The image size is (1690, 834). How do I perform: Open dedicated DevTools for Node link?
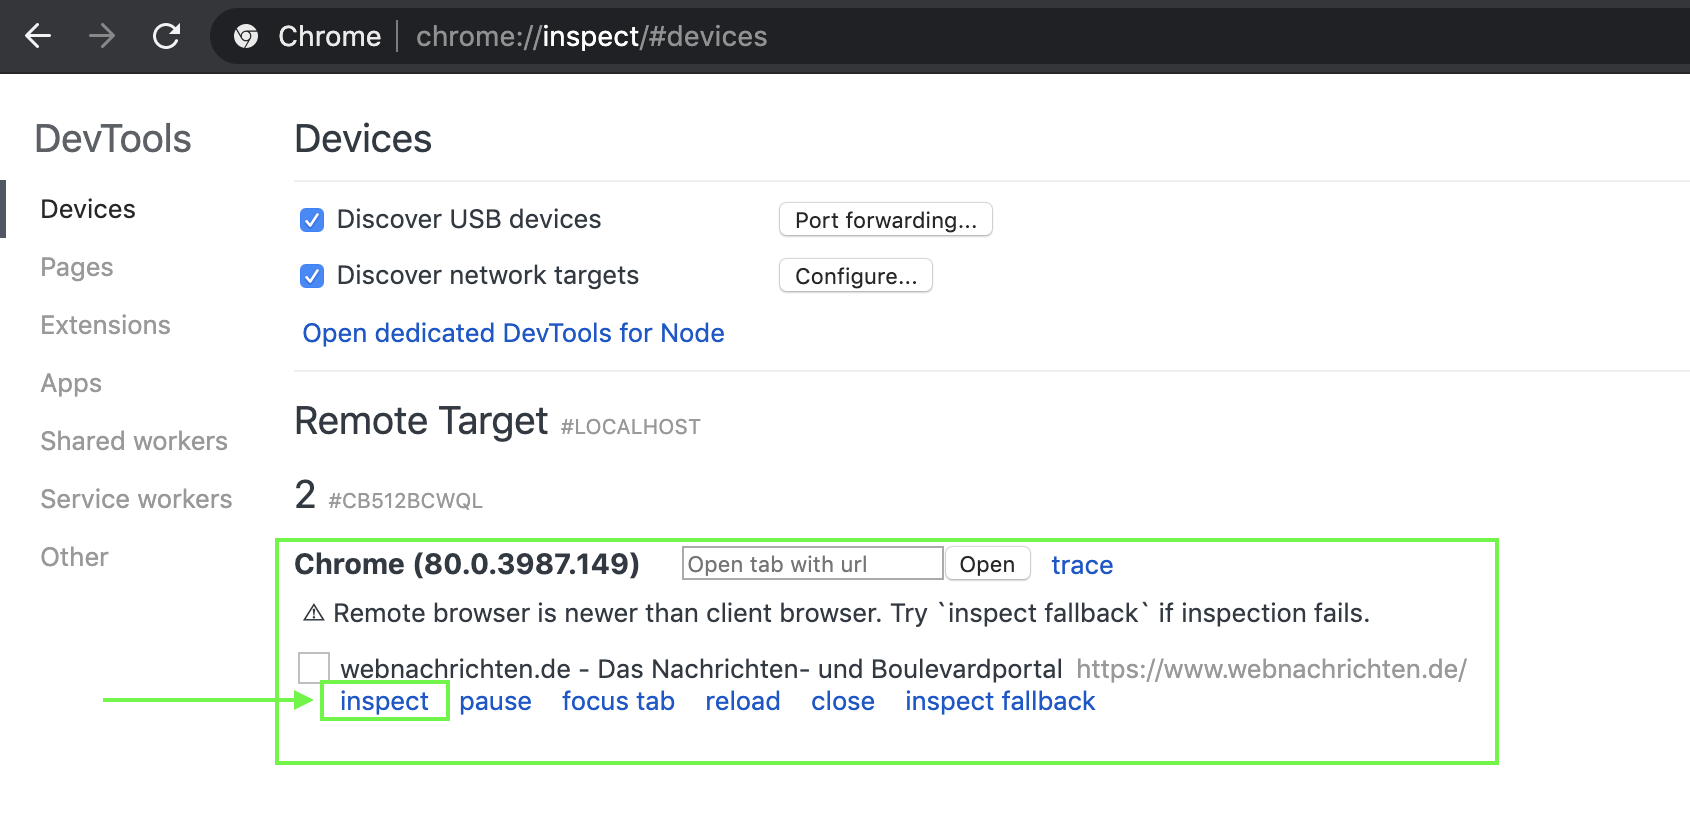pos(513,333)
